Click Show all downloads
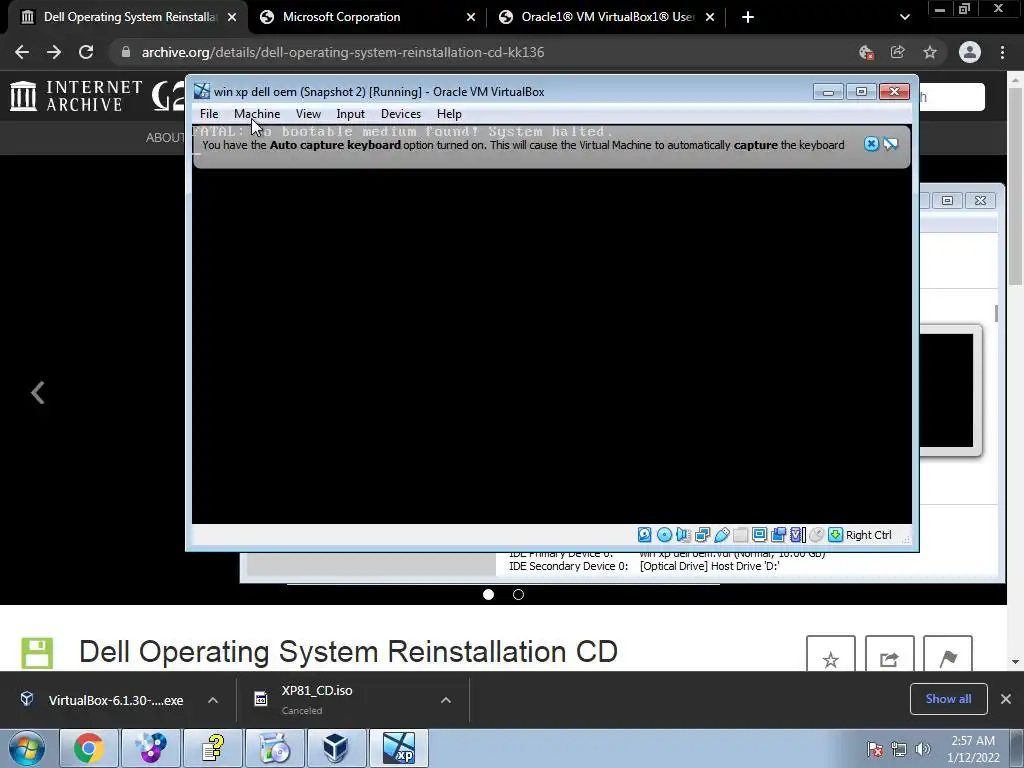 [x=948, y=699]
